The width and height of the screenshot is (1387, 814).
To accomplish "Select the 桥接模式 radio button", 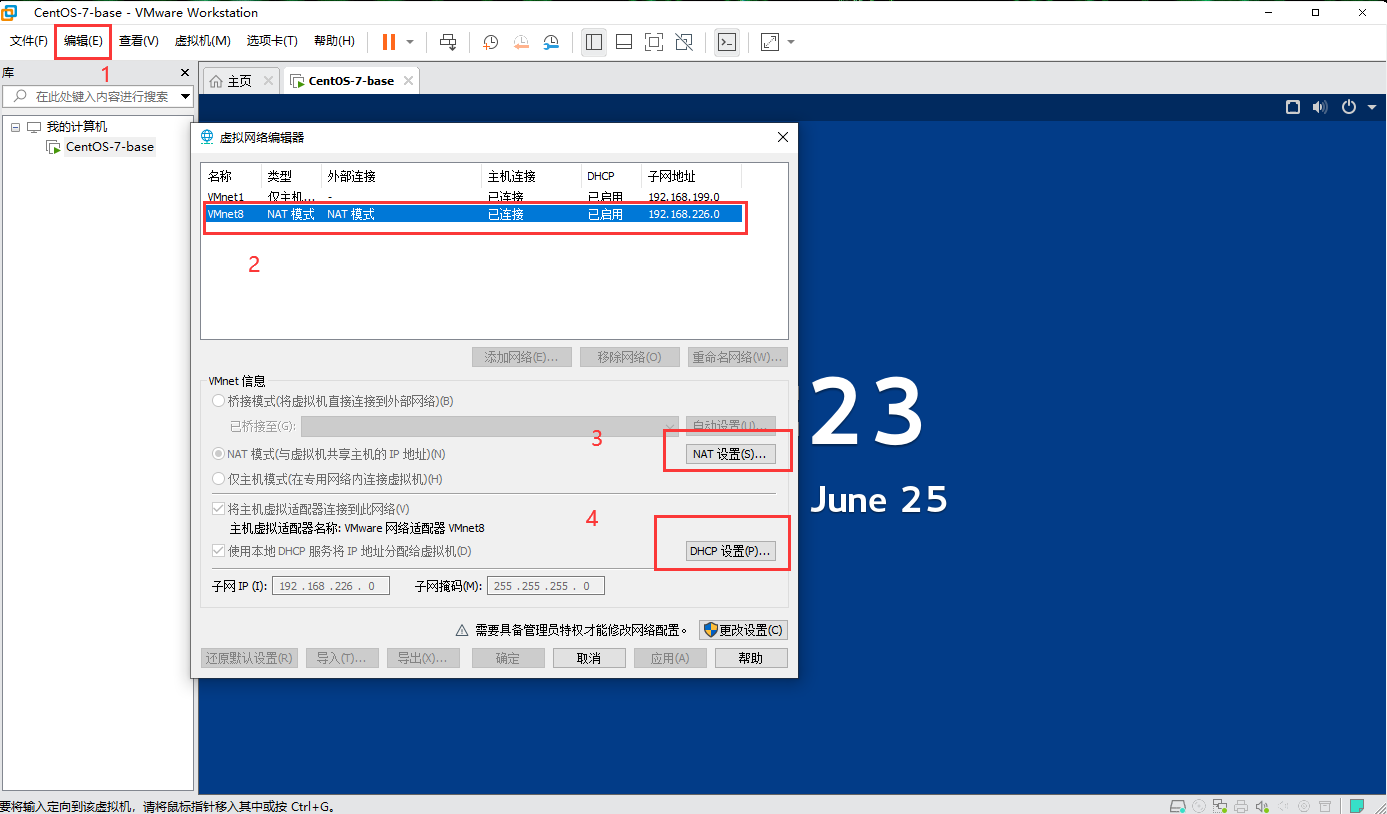I will click(x=218, y=401).
